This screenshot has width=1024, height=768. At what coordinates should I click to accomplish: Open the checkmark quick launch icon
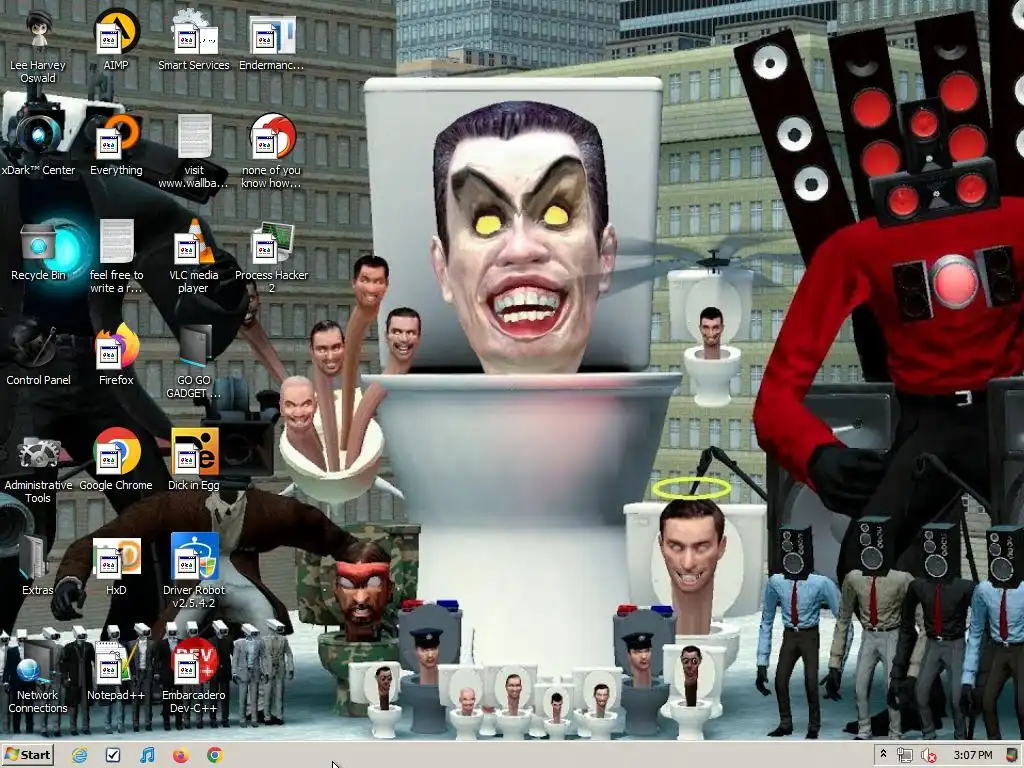pos(113,756)
